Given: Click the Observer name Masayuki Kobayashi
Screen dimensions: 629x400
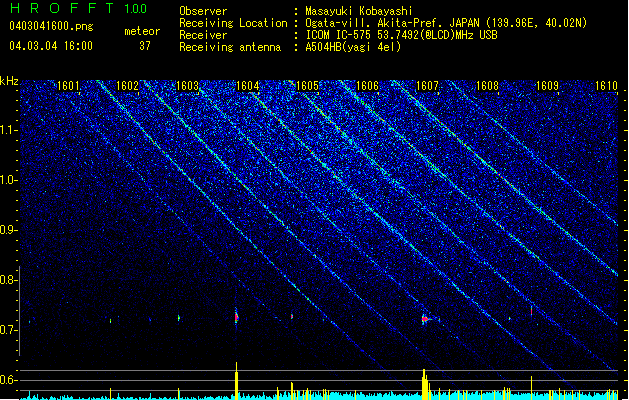Looking at the screenshot, I should [359, 11].
